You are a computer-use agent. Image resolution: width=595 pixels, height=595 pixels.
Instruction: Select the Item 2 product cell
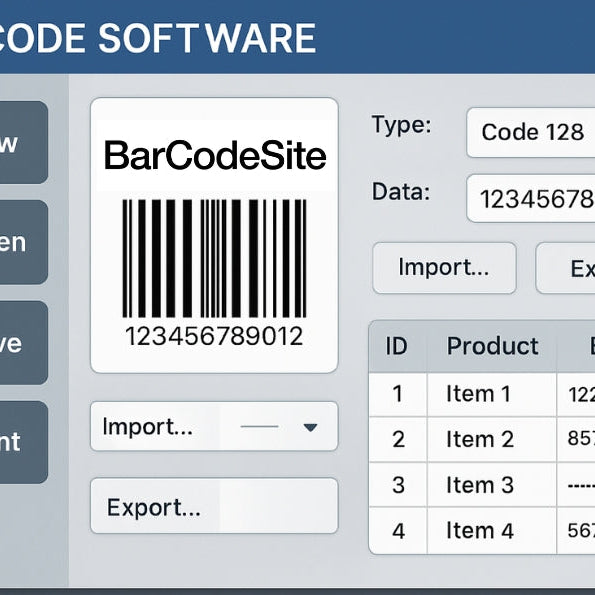click(x=492, y=439)
